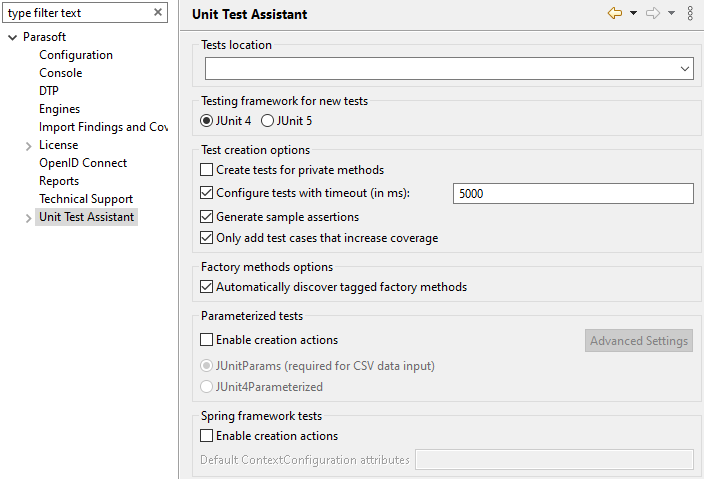Click the timeout value field showing 5000
Screen dimensions: 704x479
click(x=573, y=193)
